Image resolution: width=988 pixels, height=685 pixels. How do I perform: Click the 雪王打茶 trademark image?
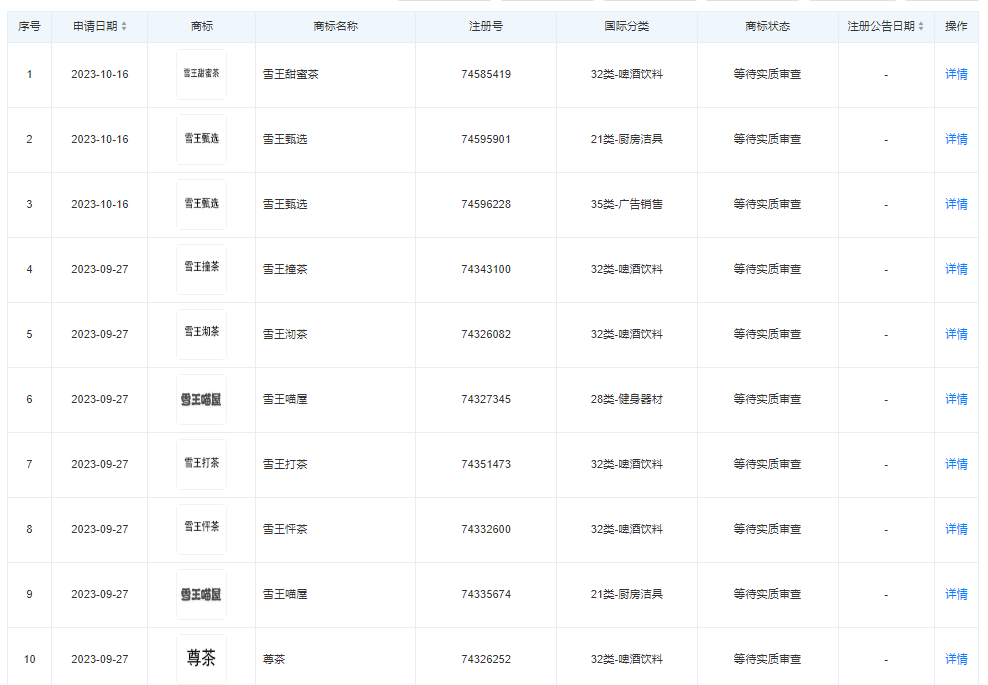201,464
